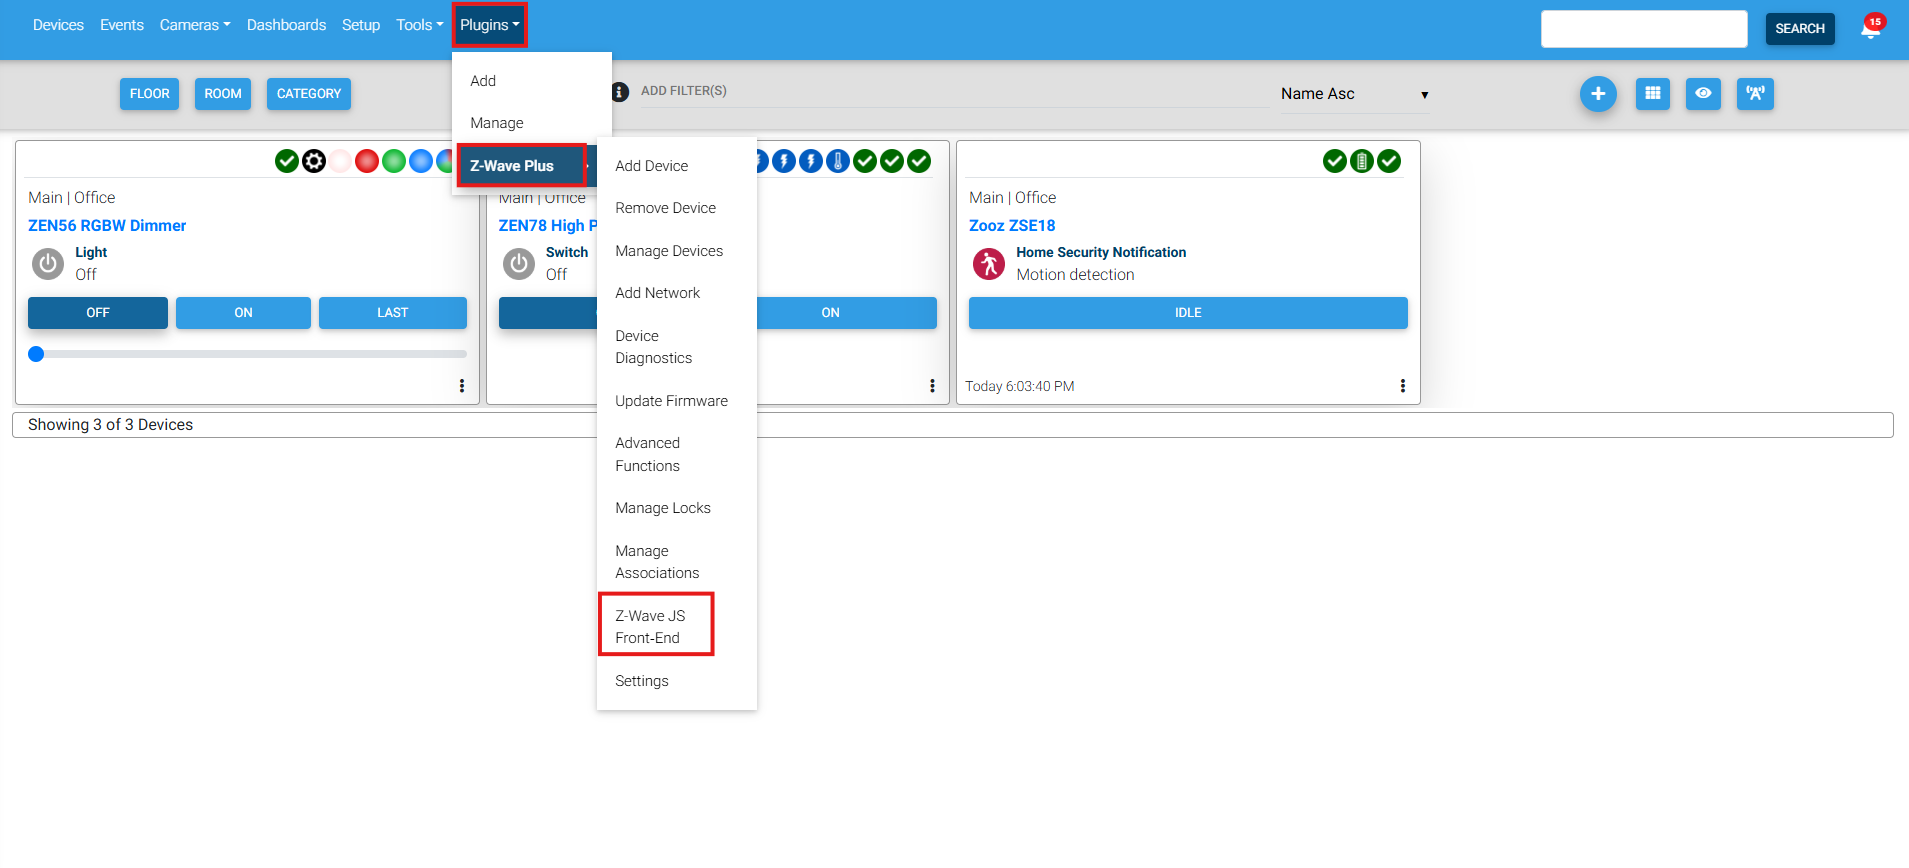
Task: Click the IDLE button on Zooz card
Action: coord(1188,313)
